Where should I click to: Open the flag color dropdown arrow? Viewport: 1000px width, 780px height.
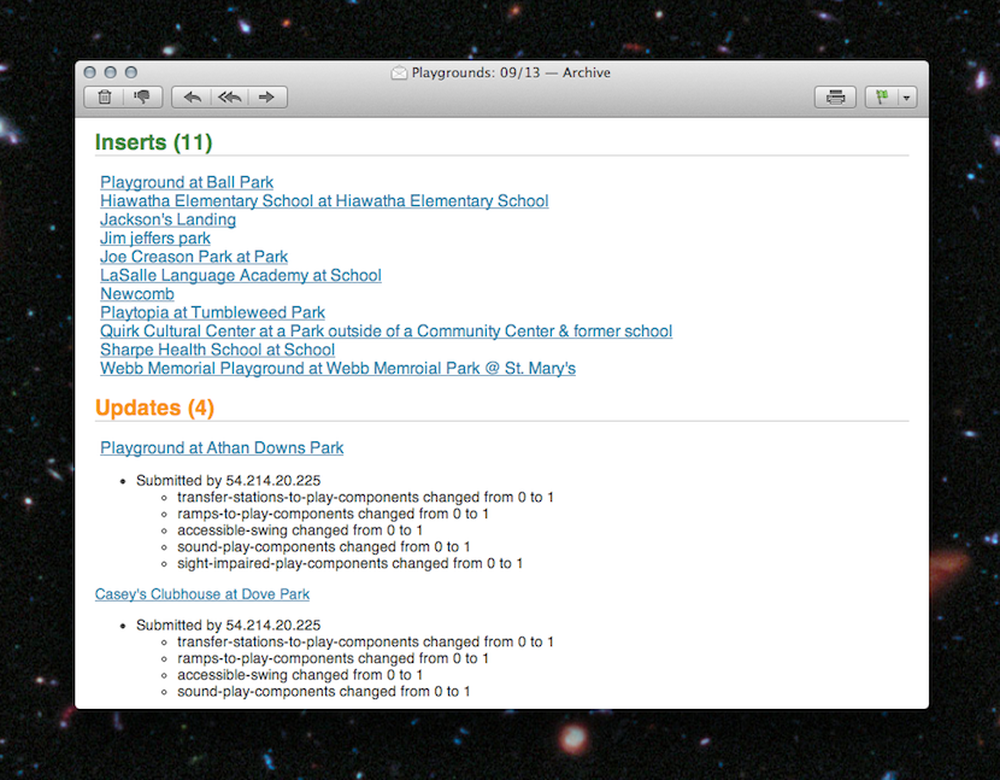(907, 98)
